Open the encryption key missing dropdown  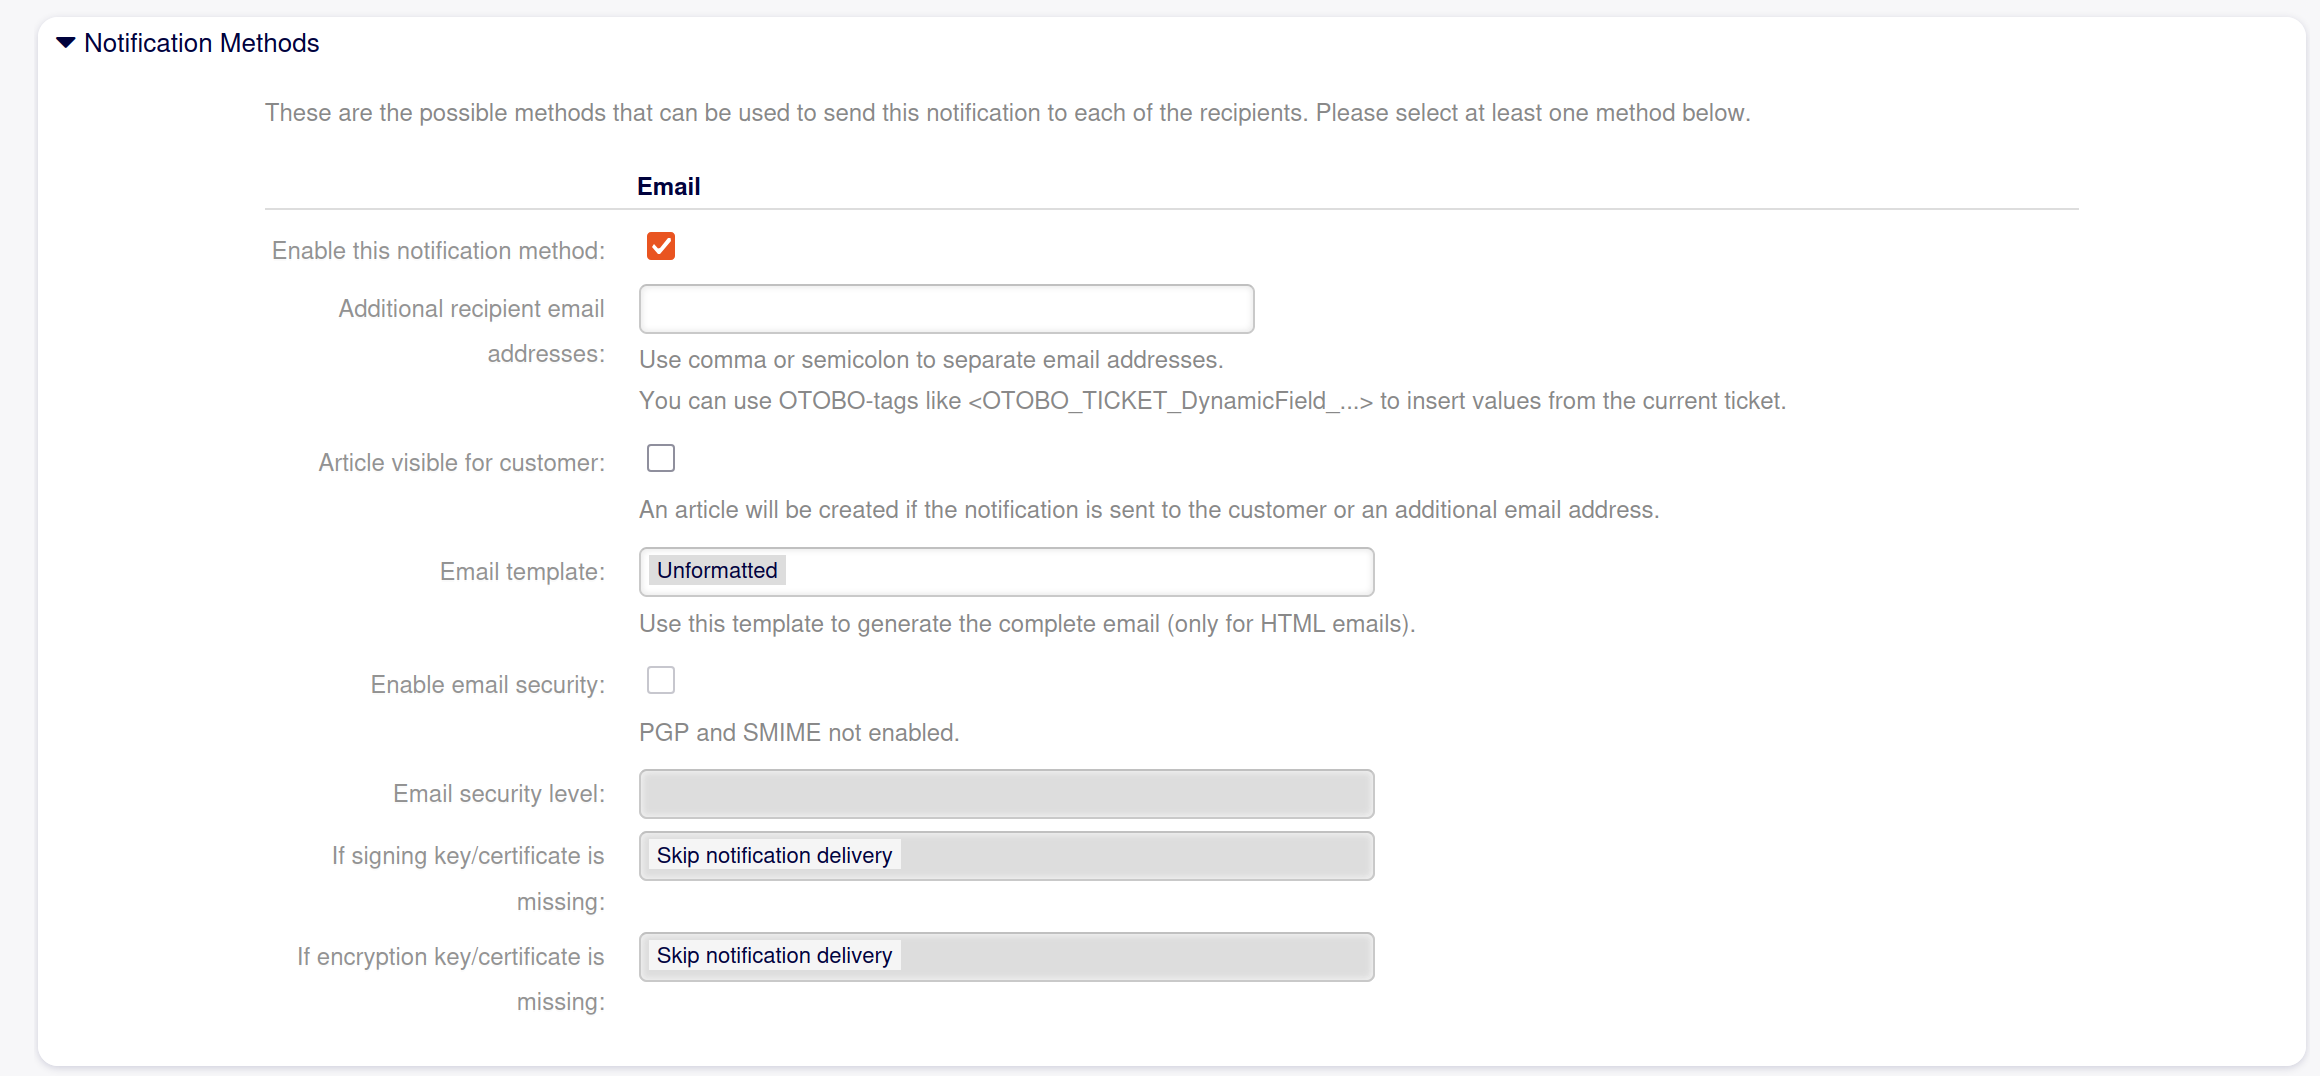pyautogui.click(x=1130, y=957)
